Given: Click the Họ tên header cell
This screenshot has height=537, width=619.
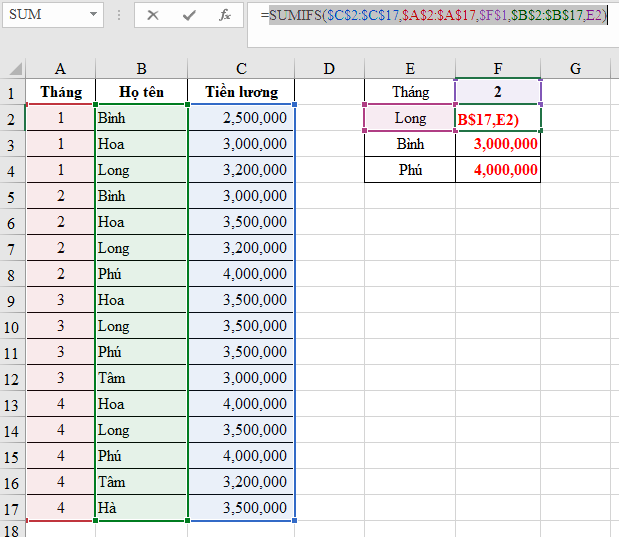Looking at the screenshot, I should point(141,92).
